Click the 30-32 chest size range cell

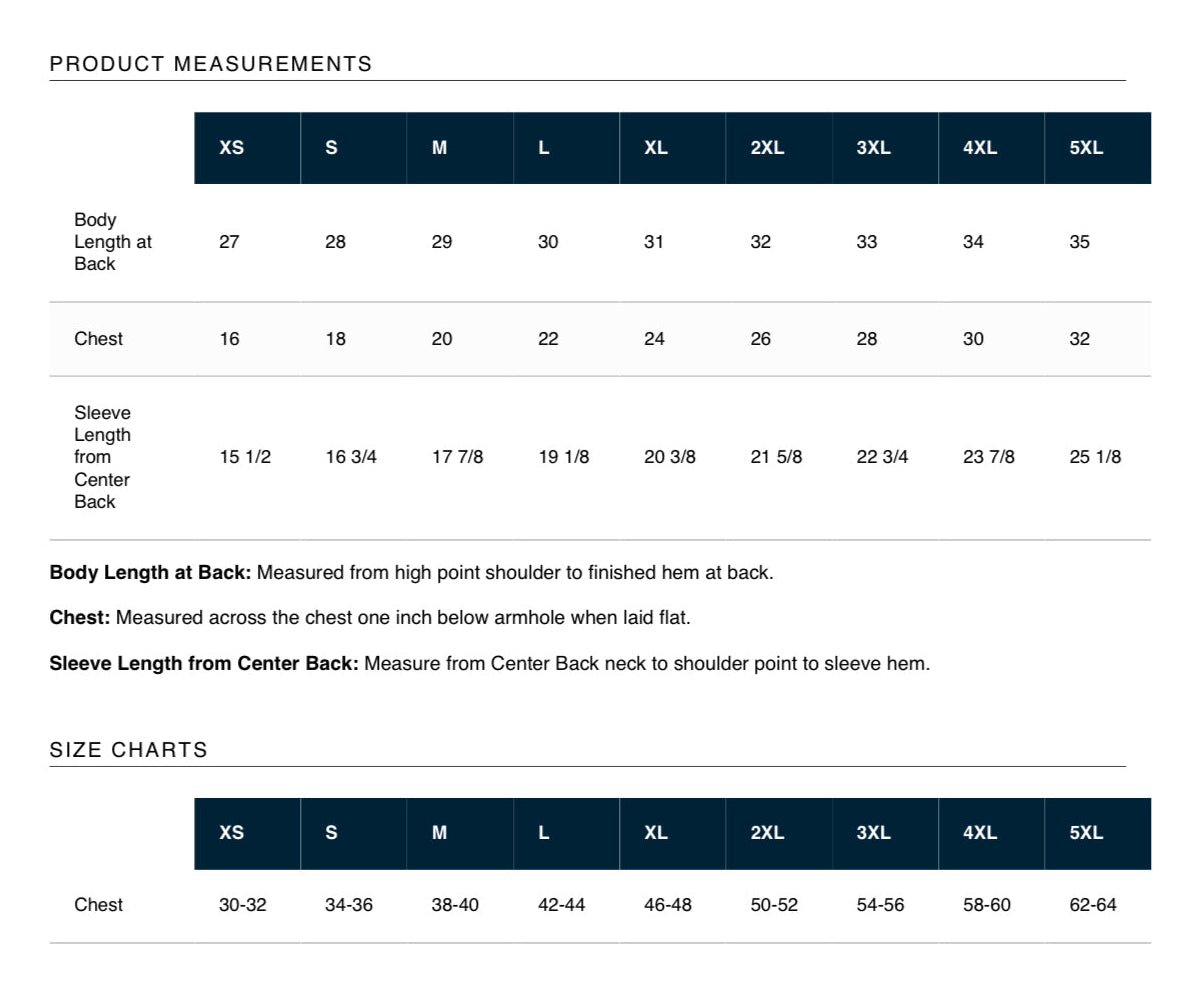tap(243, 905)
